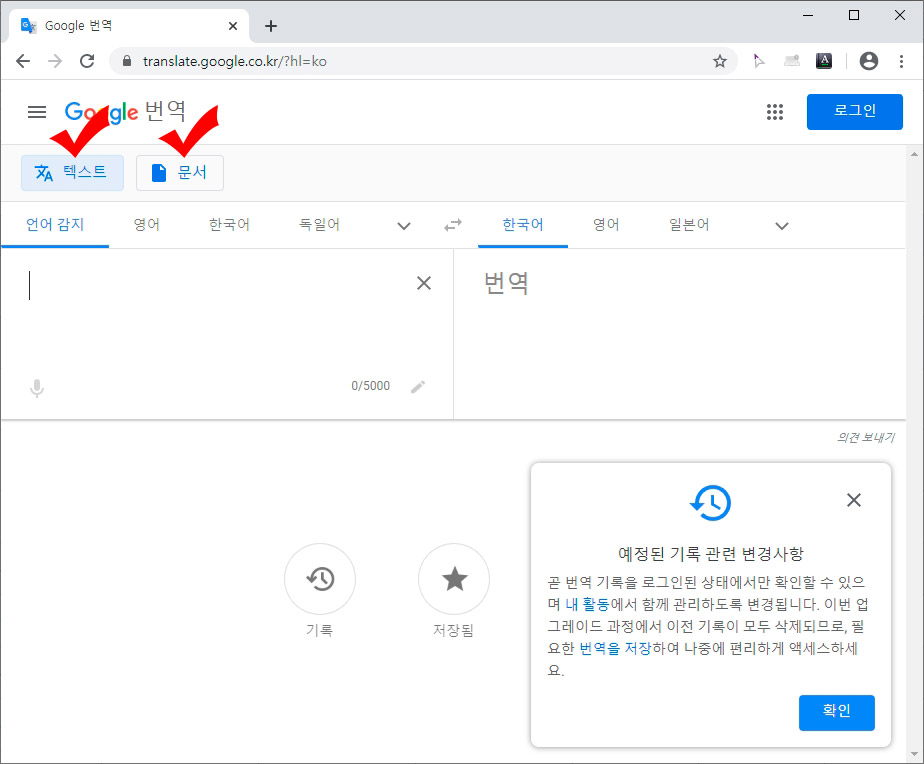Screen dimensions: 924x764
Task: Select 영어 as source language
Action: click(147, 225)
